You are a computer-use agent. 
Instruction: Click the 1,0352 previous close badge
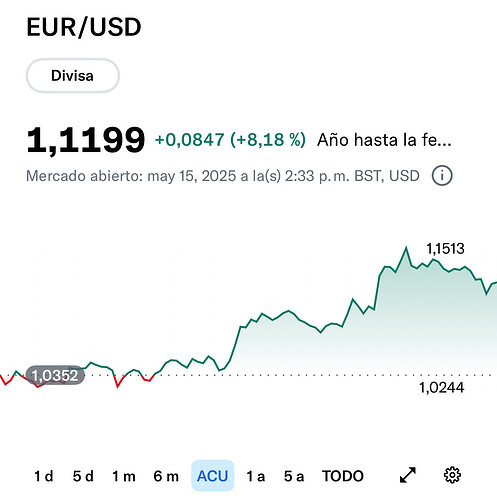[x=55, y=375]
